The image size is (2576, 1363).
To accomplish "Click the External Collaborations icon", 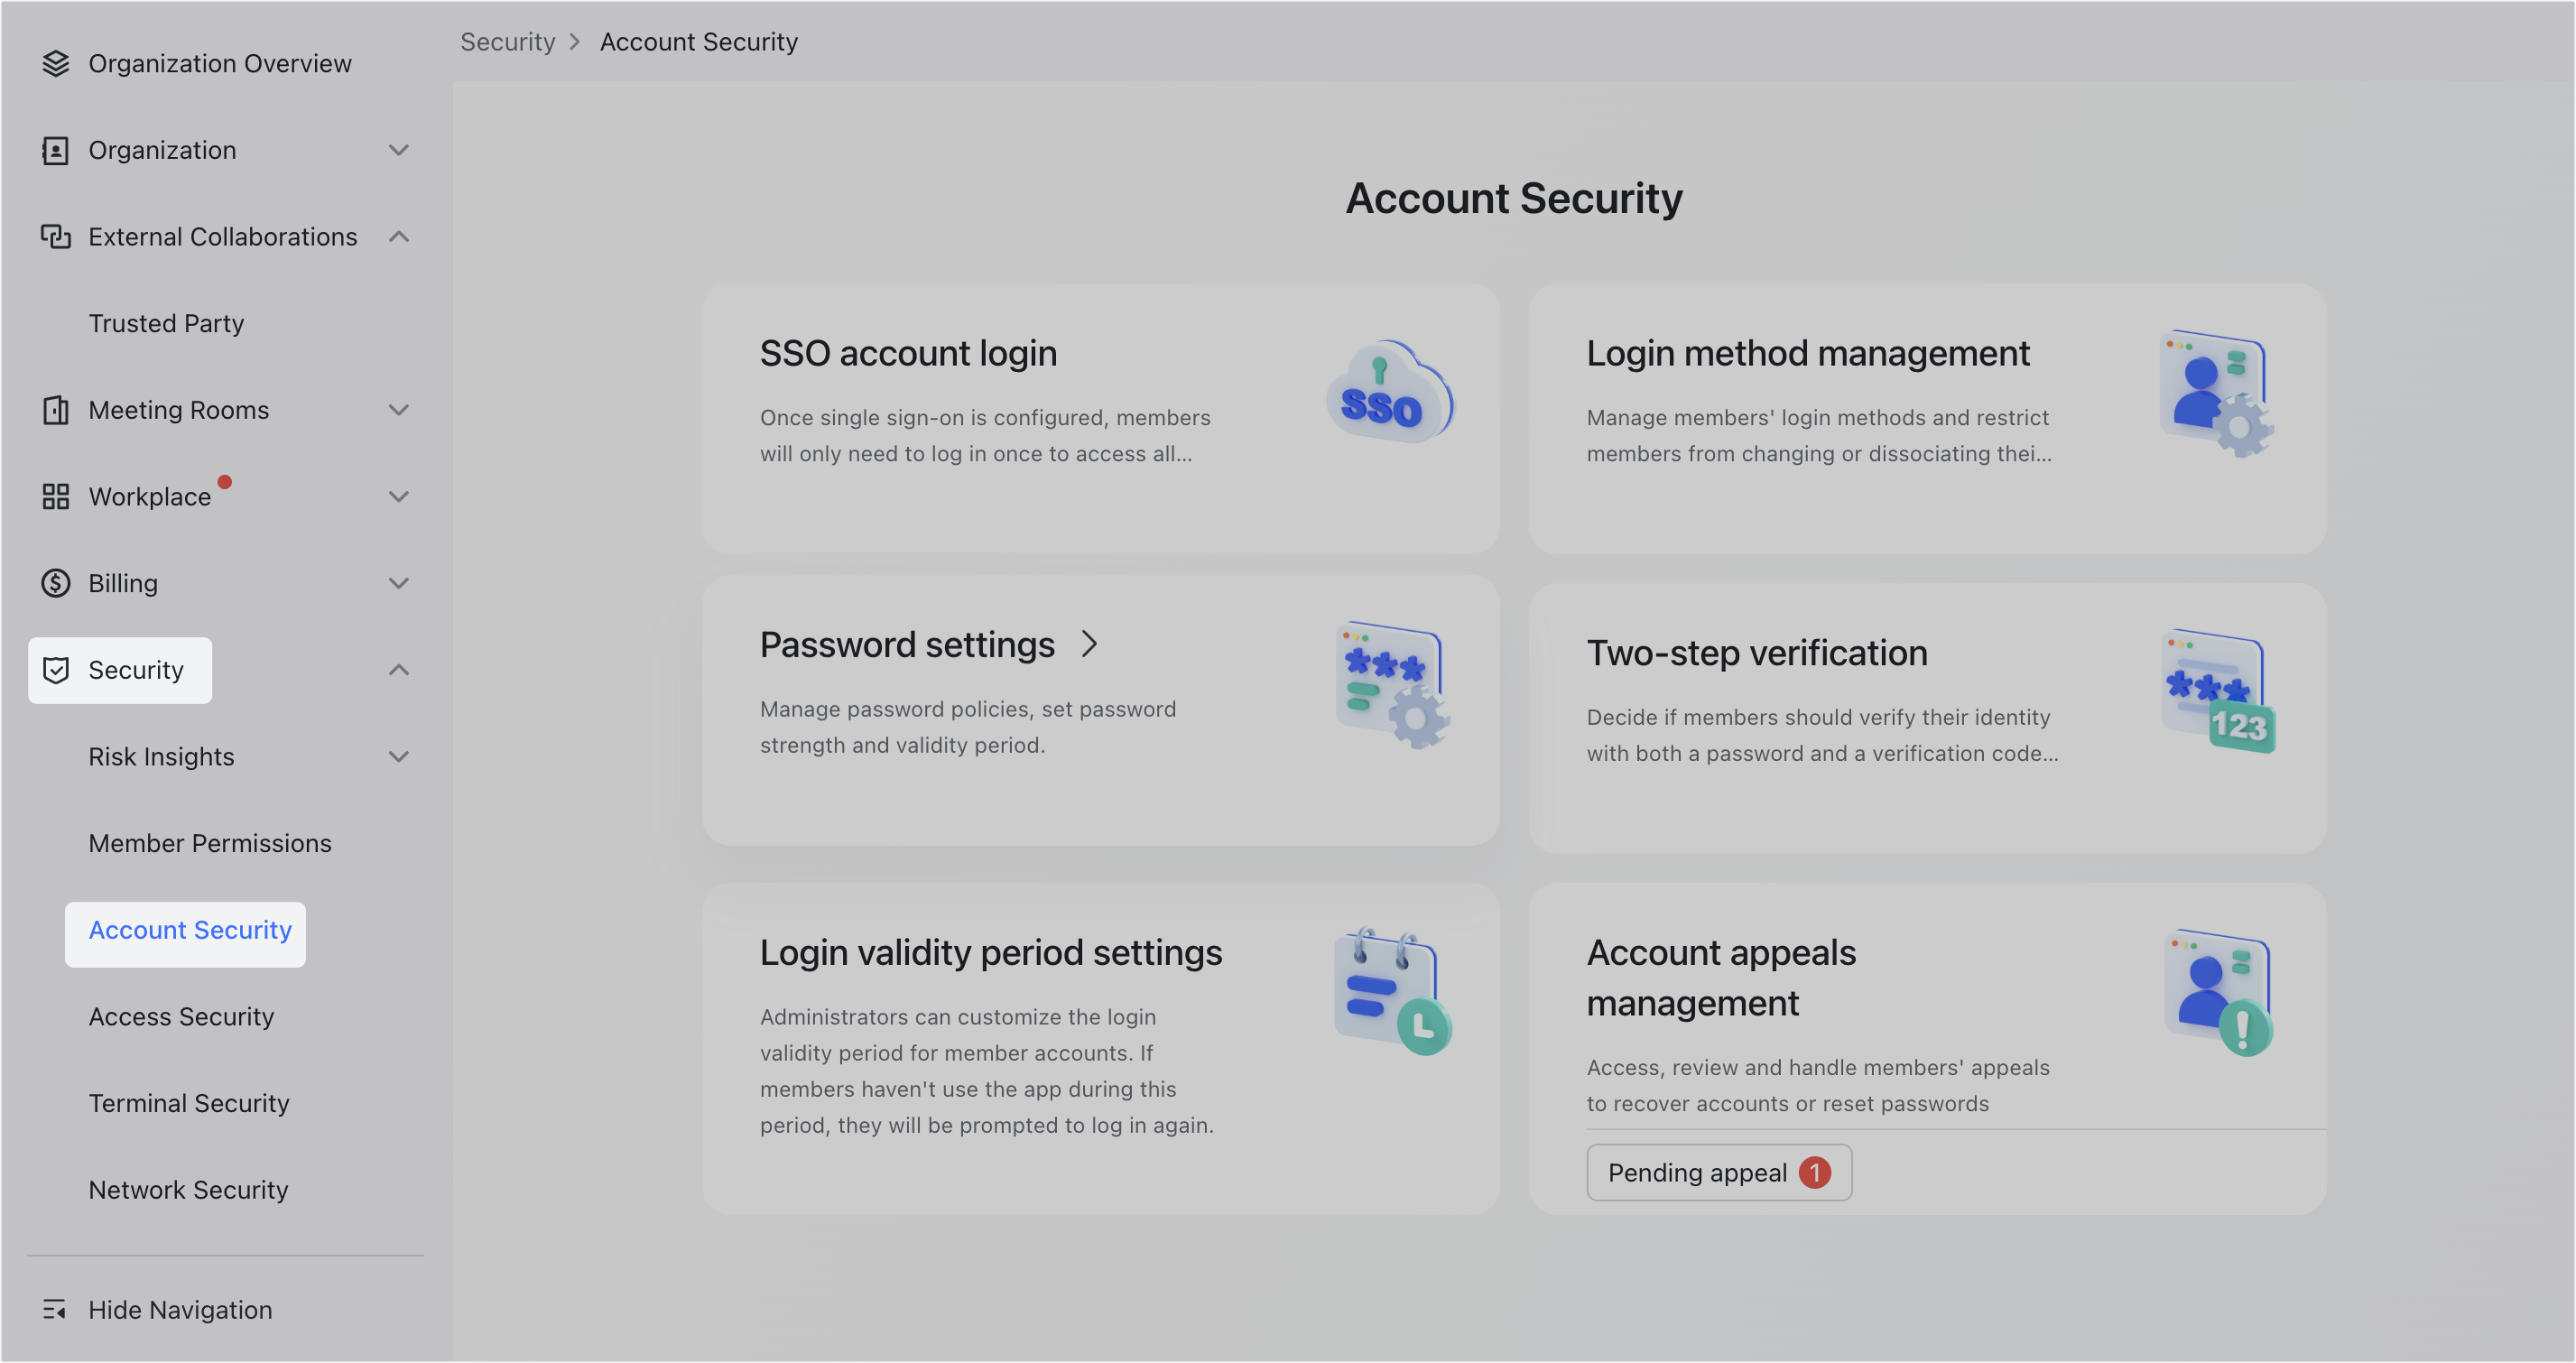I will click(x=55, y=237).
